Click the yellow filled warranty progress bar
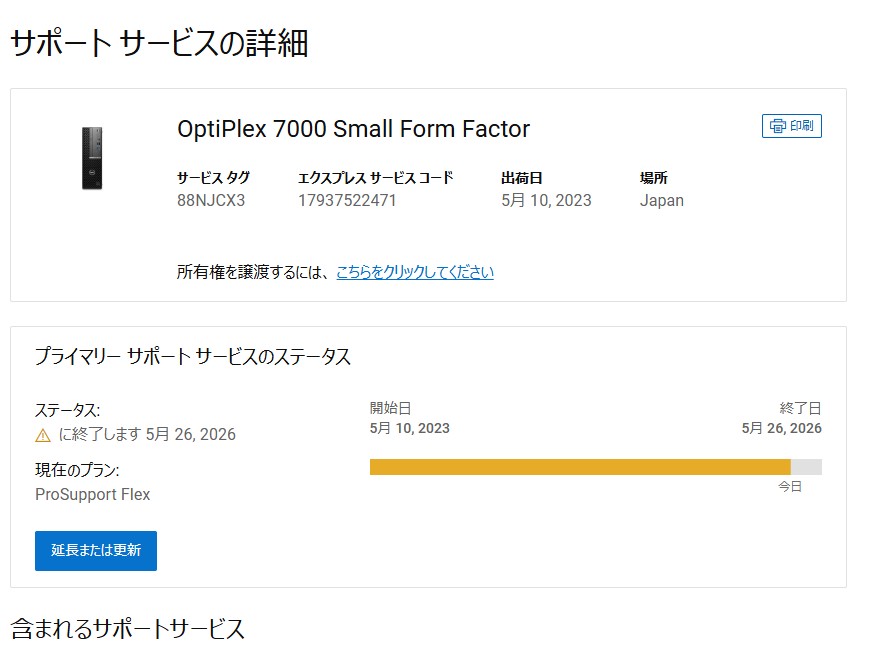The image size is (870, 663). (580, 467)
